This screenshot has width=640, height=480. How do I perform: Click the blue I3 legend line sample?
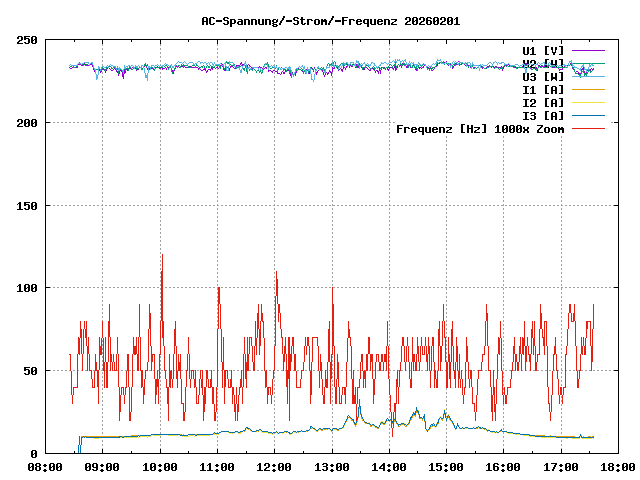pyautogui.click(x=588, y=115)
